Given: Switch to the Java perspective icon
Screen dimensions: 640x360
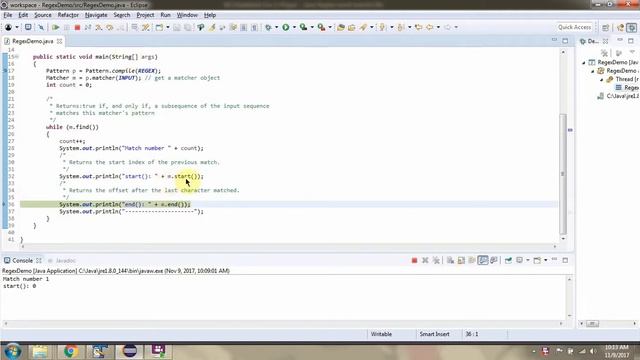Looking at the screenshot, I should coord(620,27).
